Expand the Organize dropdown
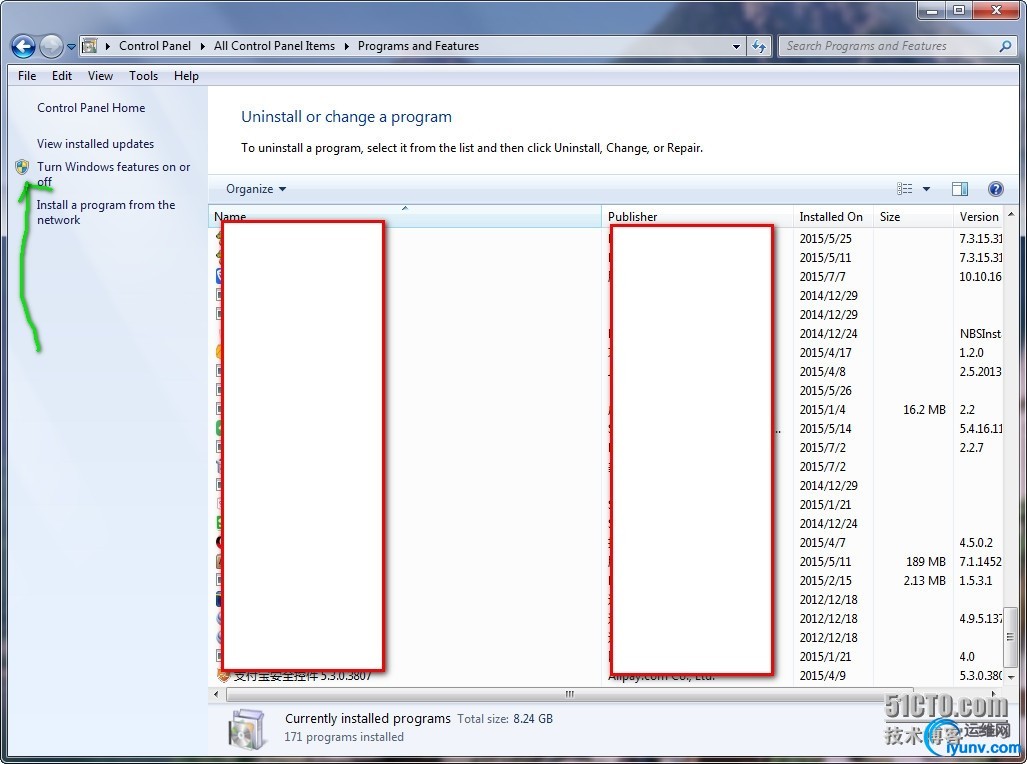The height and width of the screenshot is (764, 1027). 256,189
